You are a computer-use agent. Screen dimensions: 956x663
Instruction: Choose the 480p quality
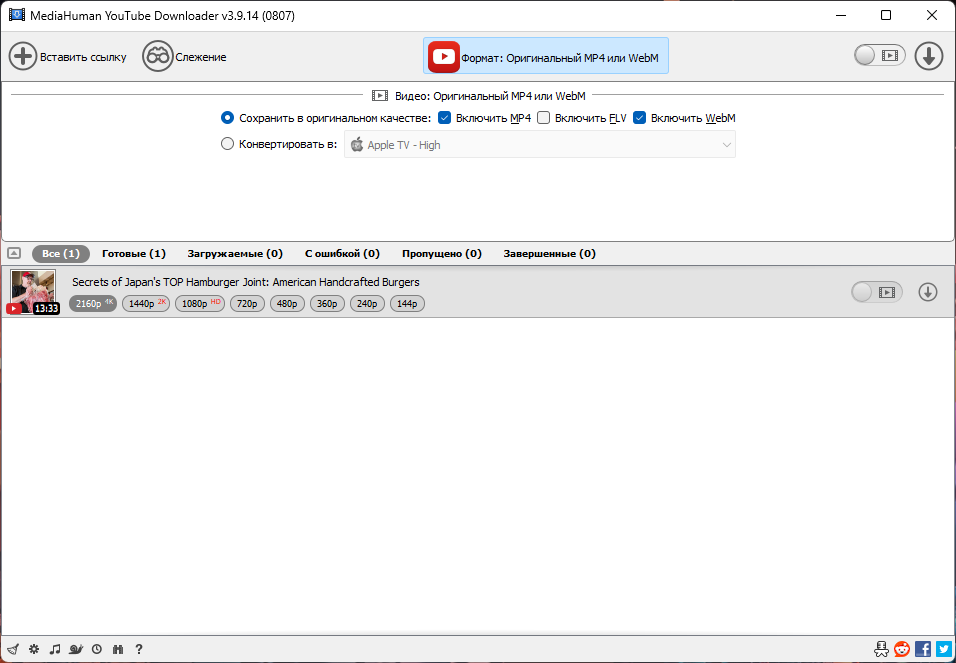[287, 303]
